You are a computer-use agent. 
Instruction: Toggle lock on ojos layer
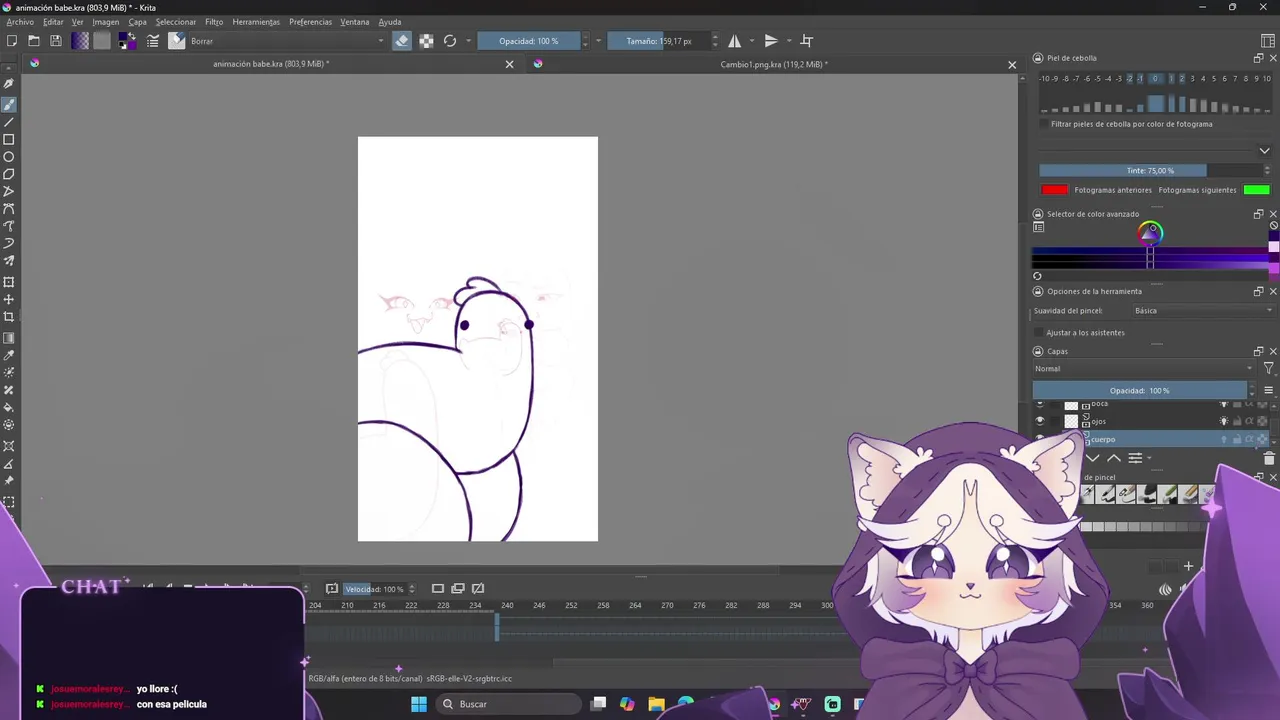tap(1236, 421)
